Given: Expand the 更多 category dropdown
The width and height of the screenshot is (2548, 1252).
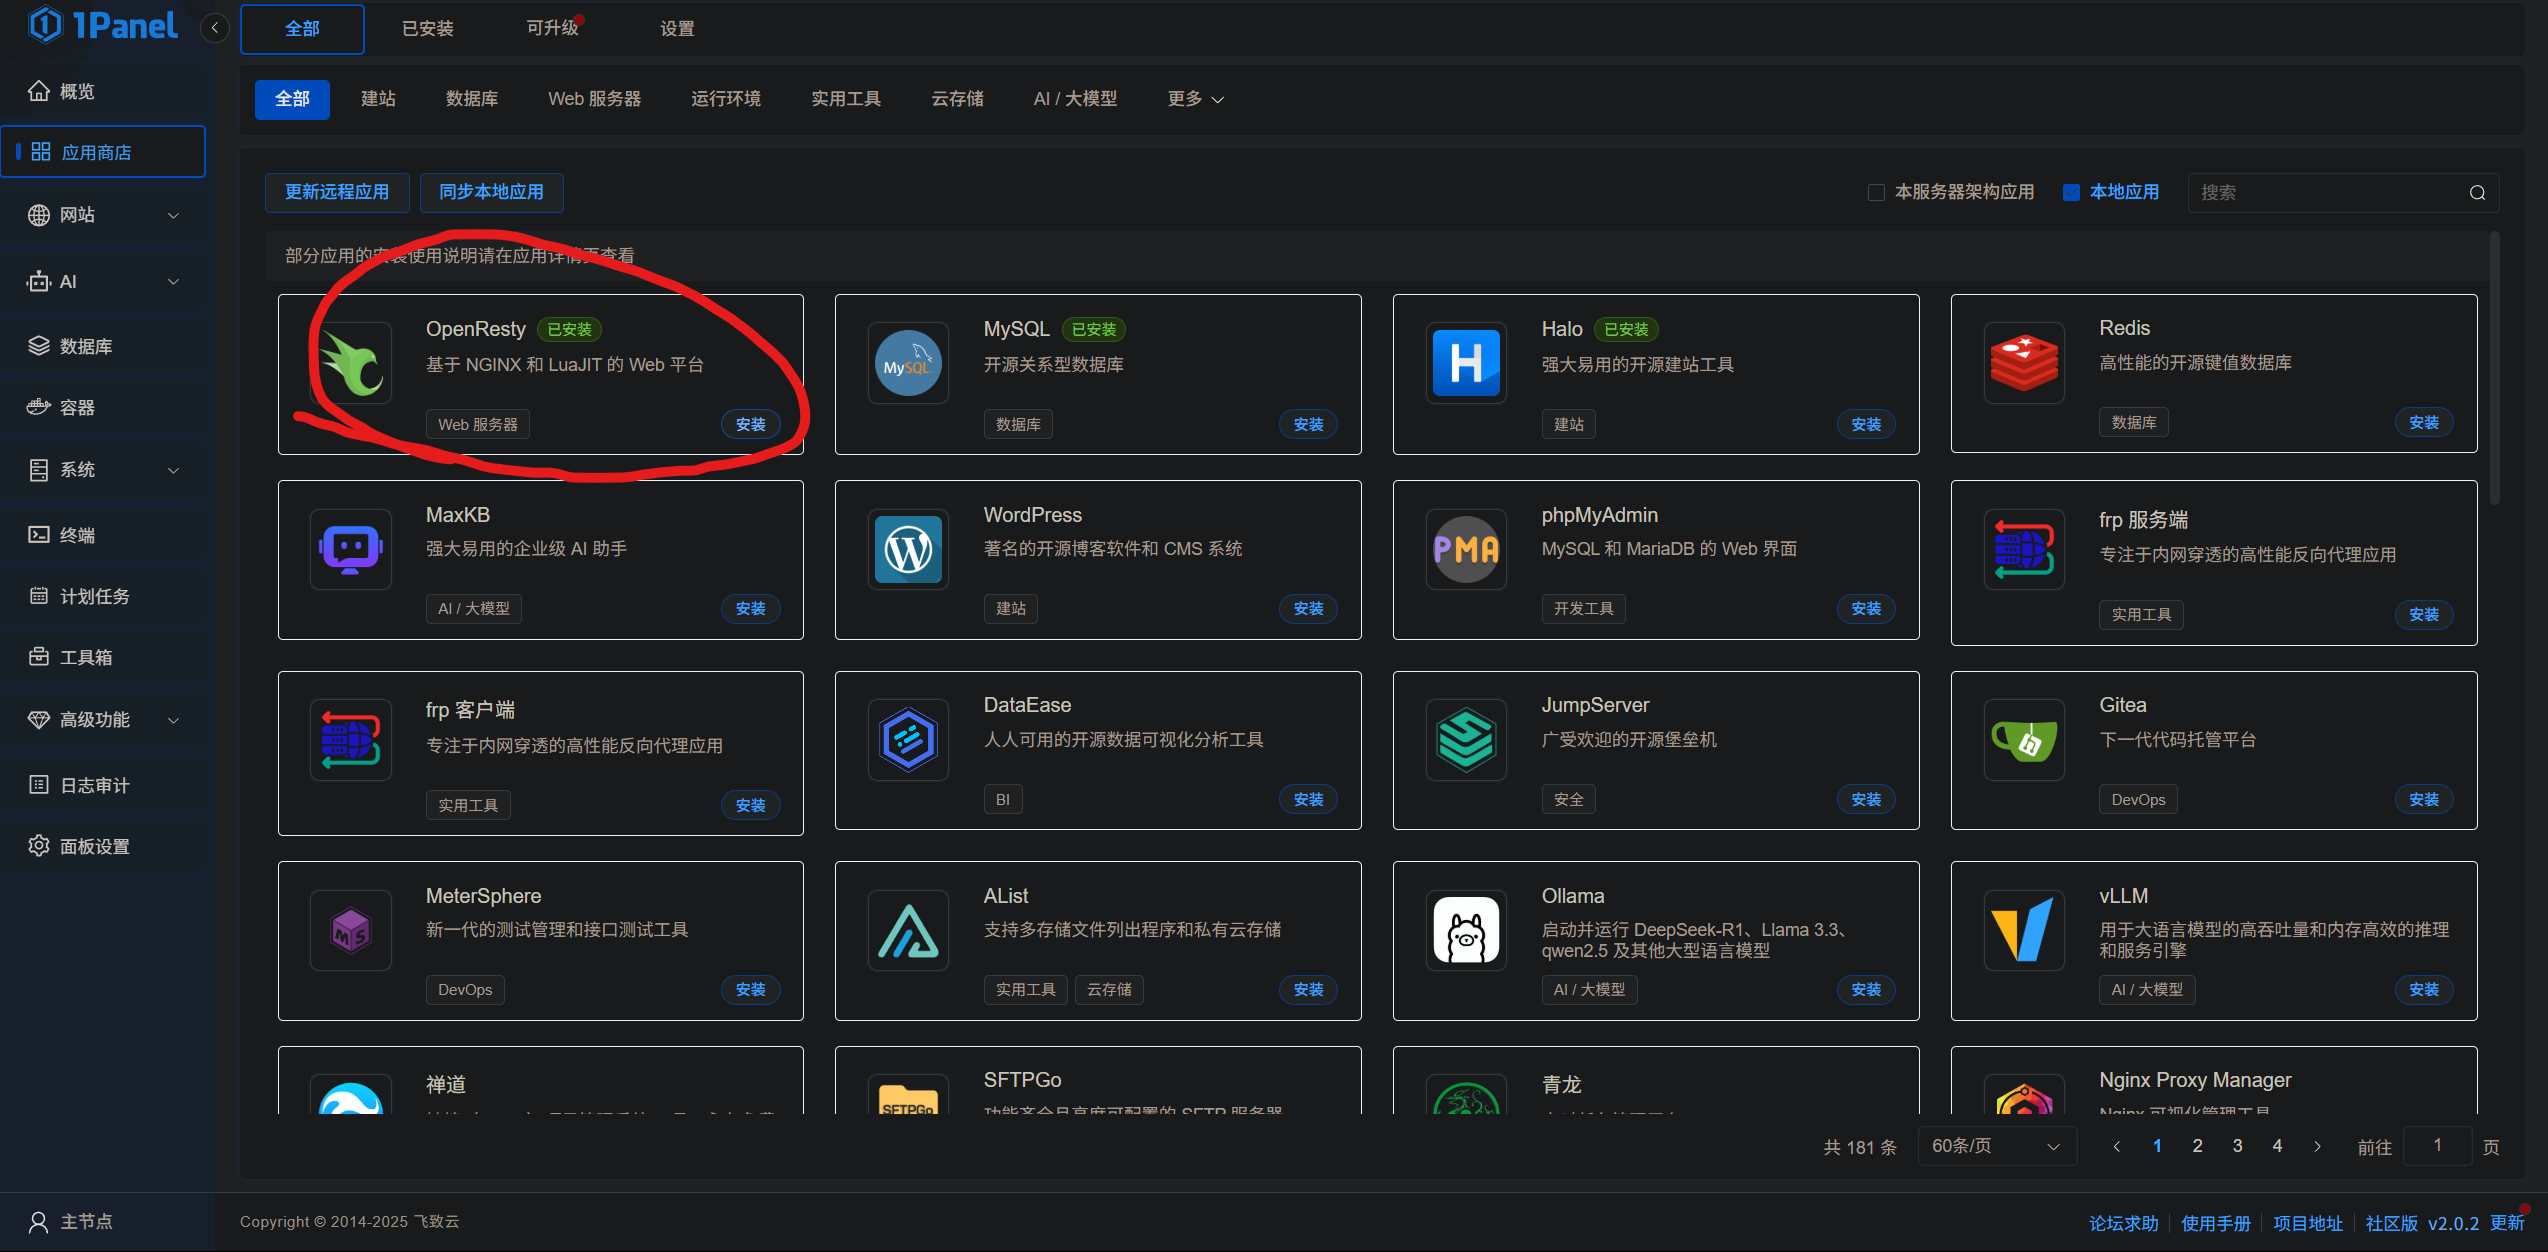Looking at the screenshot, I should click(1195, 99).
